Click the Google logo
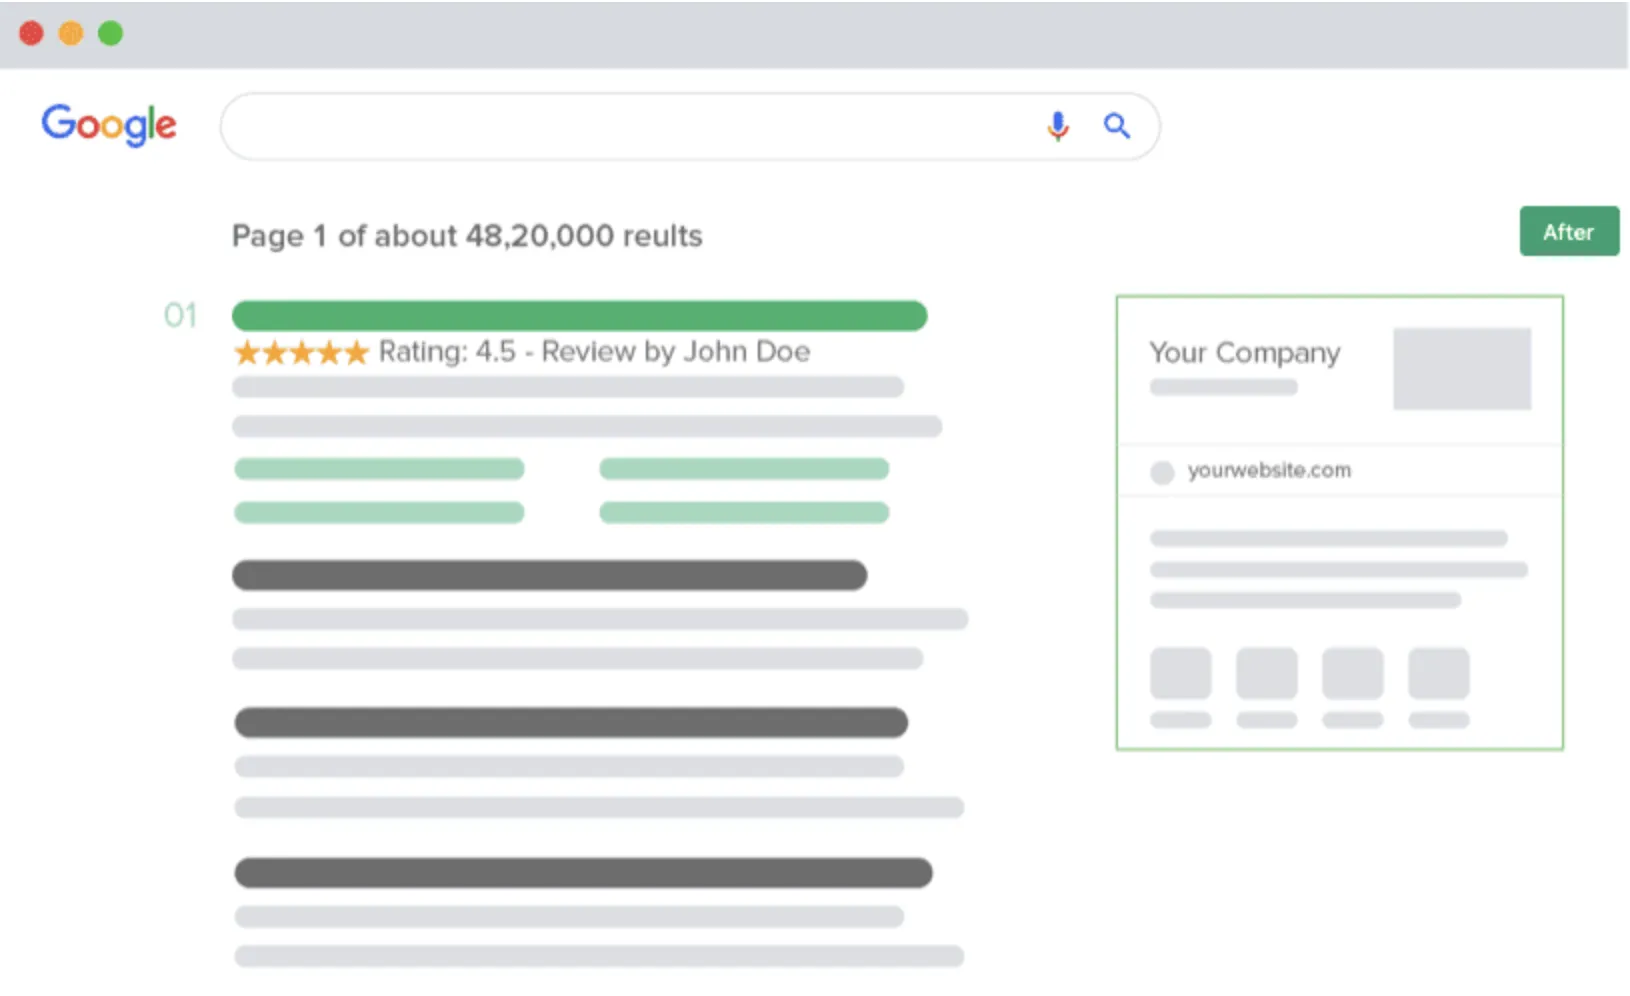Image resolution: width=1630 pixels, height=996 pixels. 109,125
